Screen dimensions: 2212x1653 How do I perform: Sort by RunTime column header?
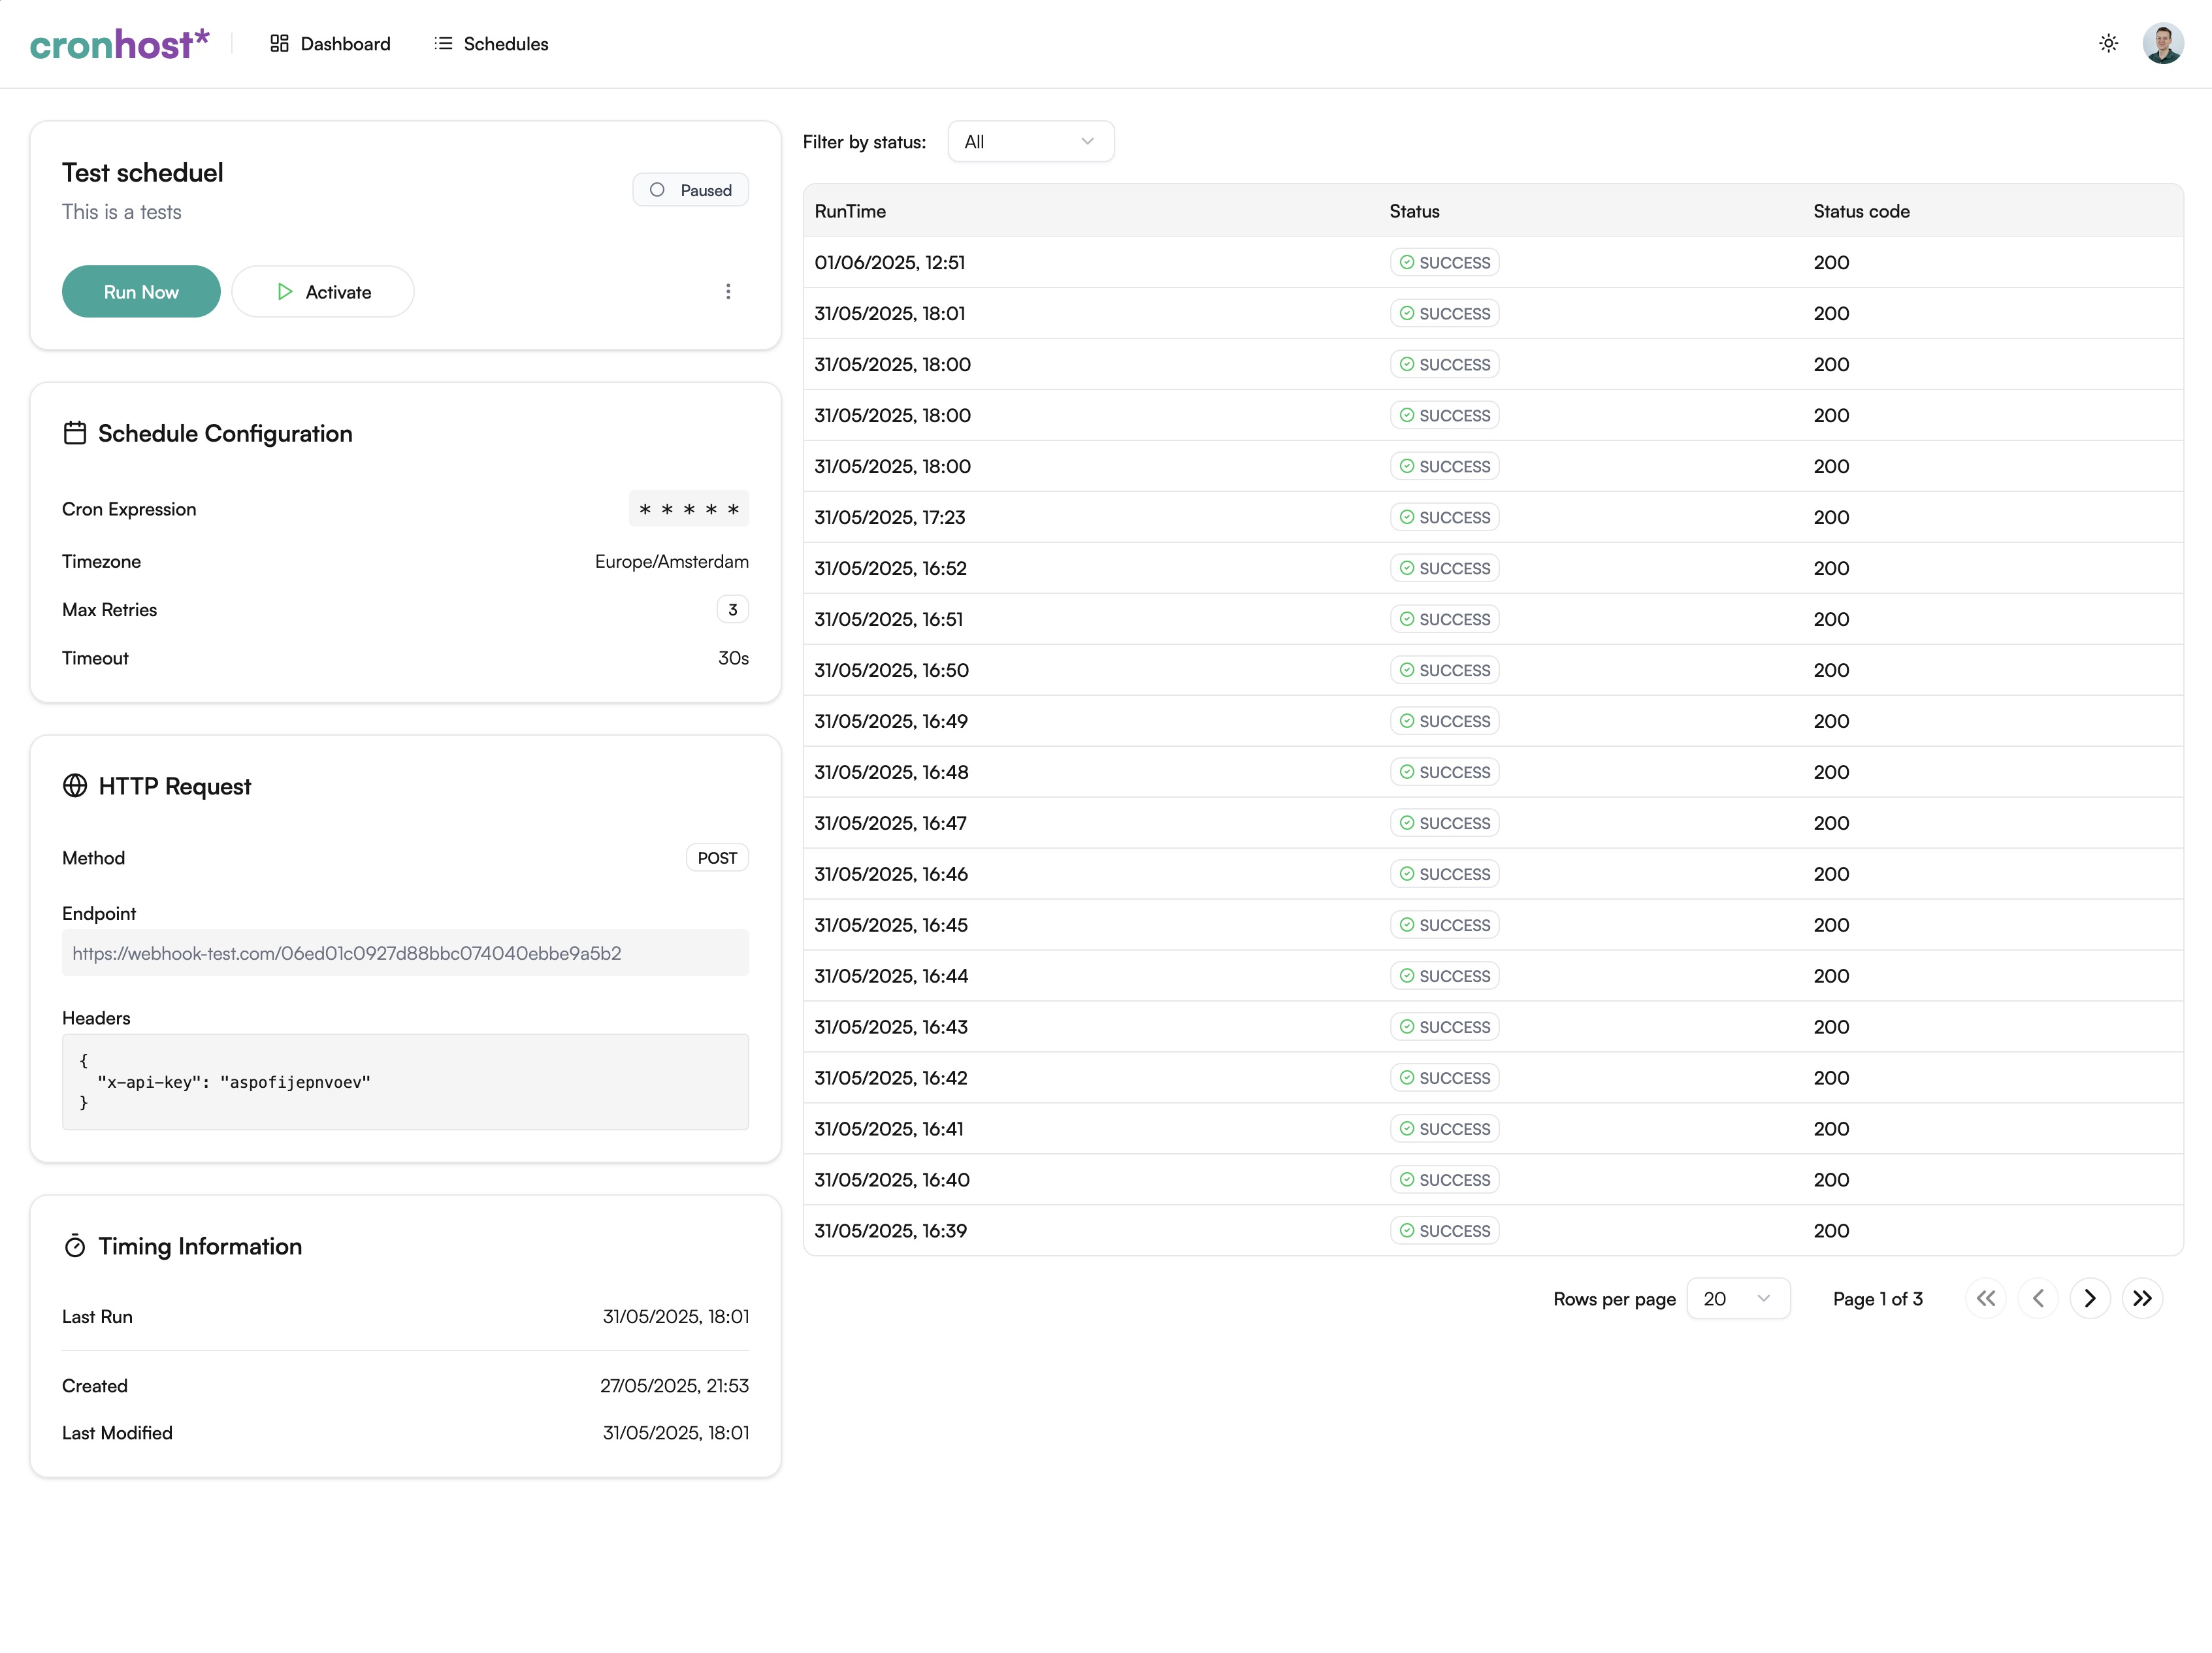coord(850,211)
